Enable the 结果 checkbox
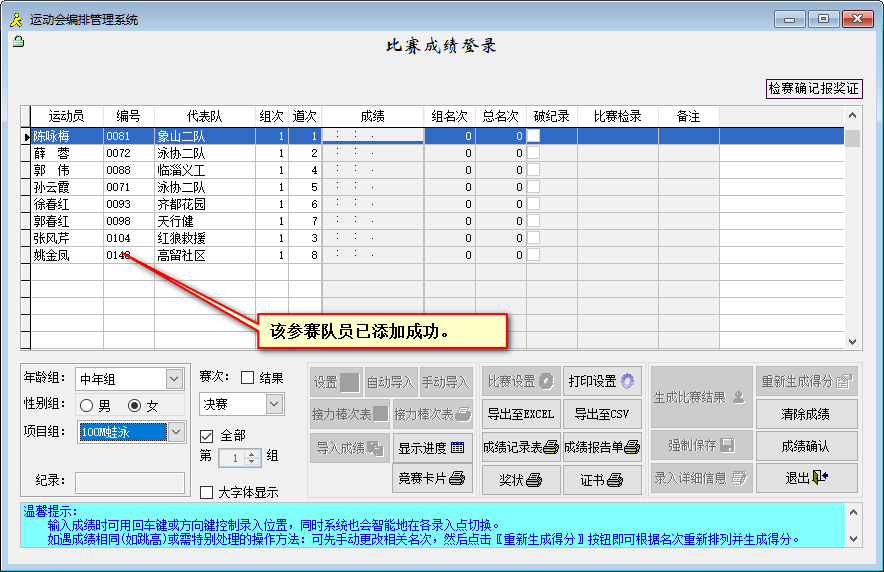 248,378
